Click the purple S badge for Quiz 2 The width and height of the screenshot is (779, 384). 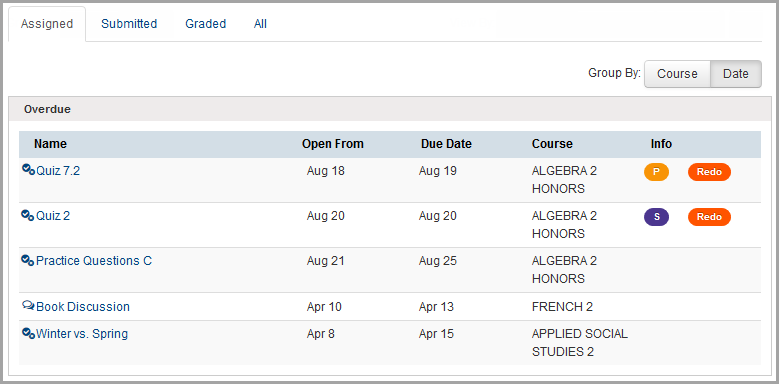point(656,217)
